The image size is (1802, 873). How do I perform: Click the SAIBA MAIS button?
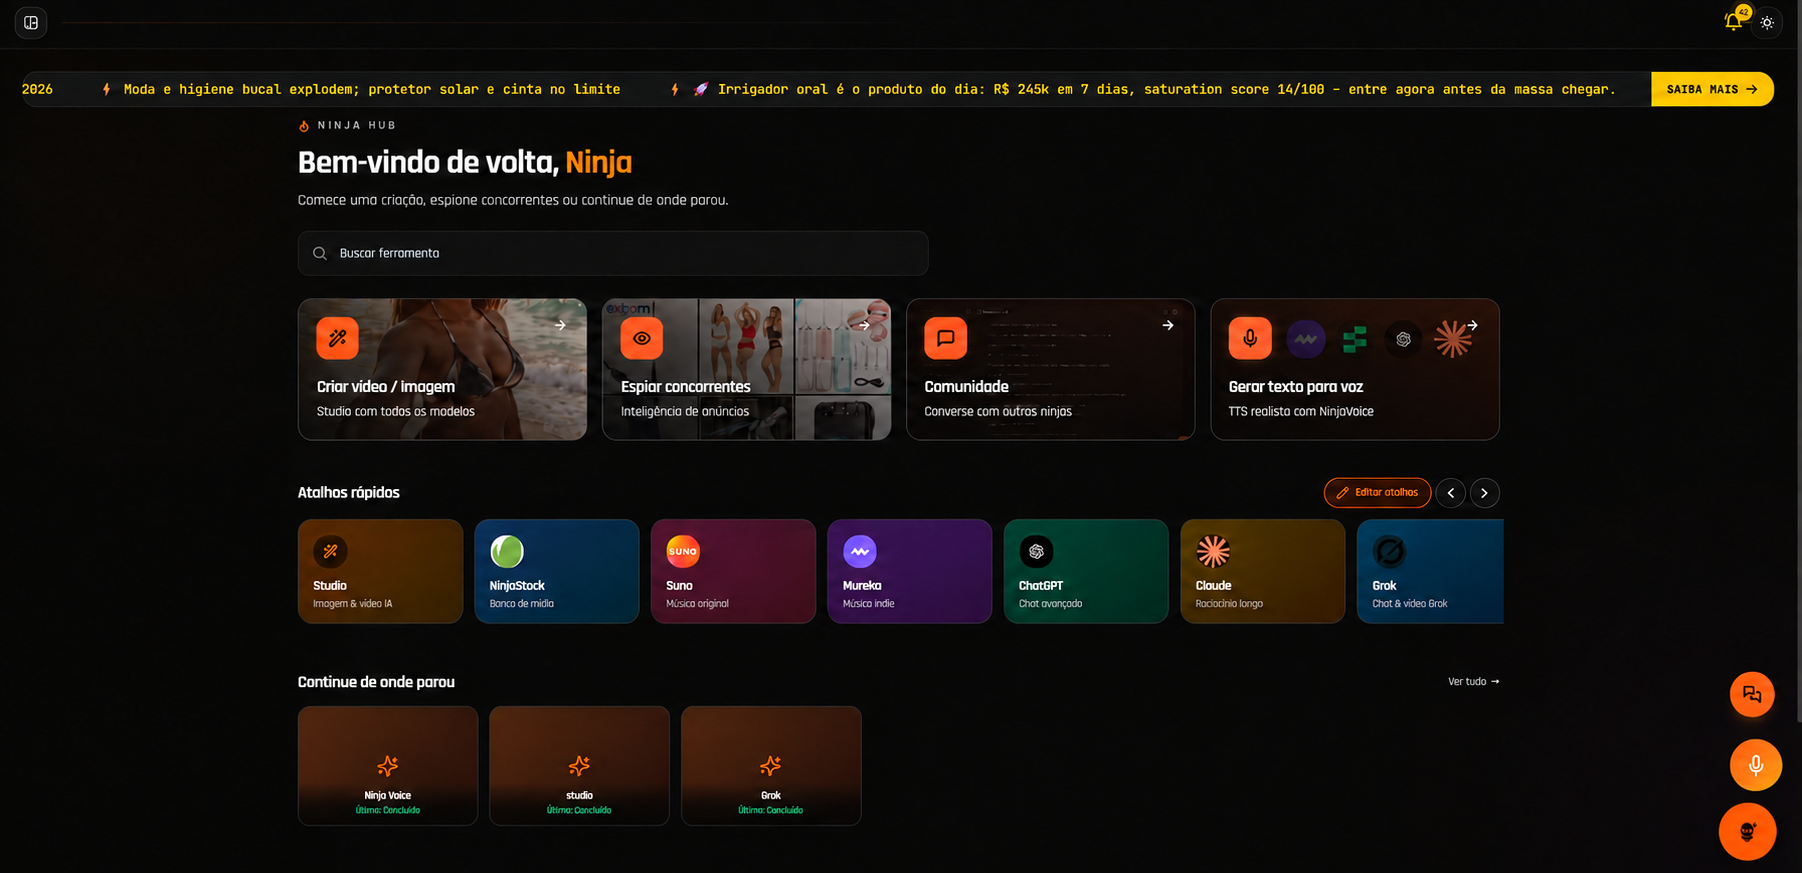(1712, 89)
